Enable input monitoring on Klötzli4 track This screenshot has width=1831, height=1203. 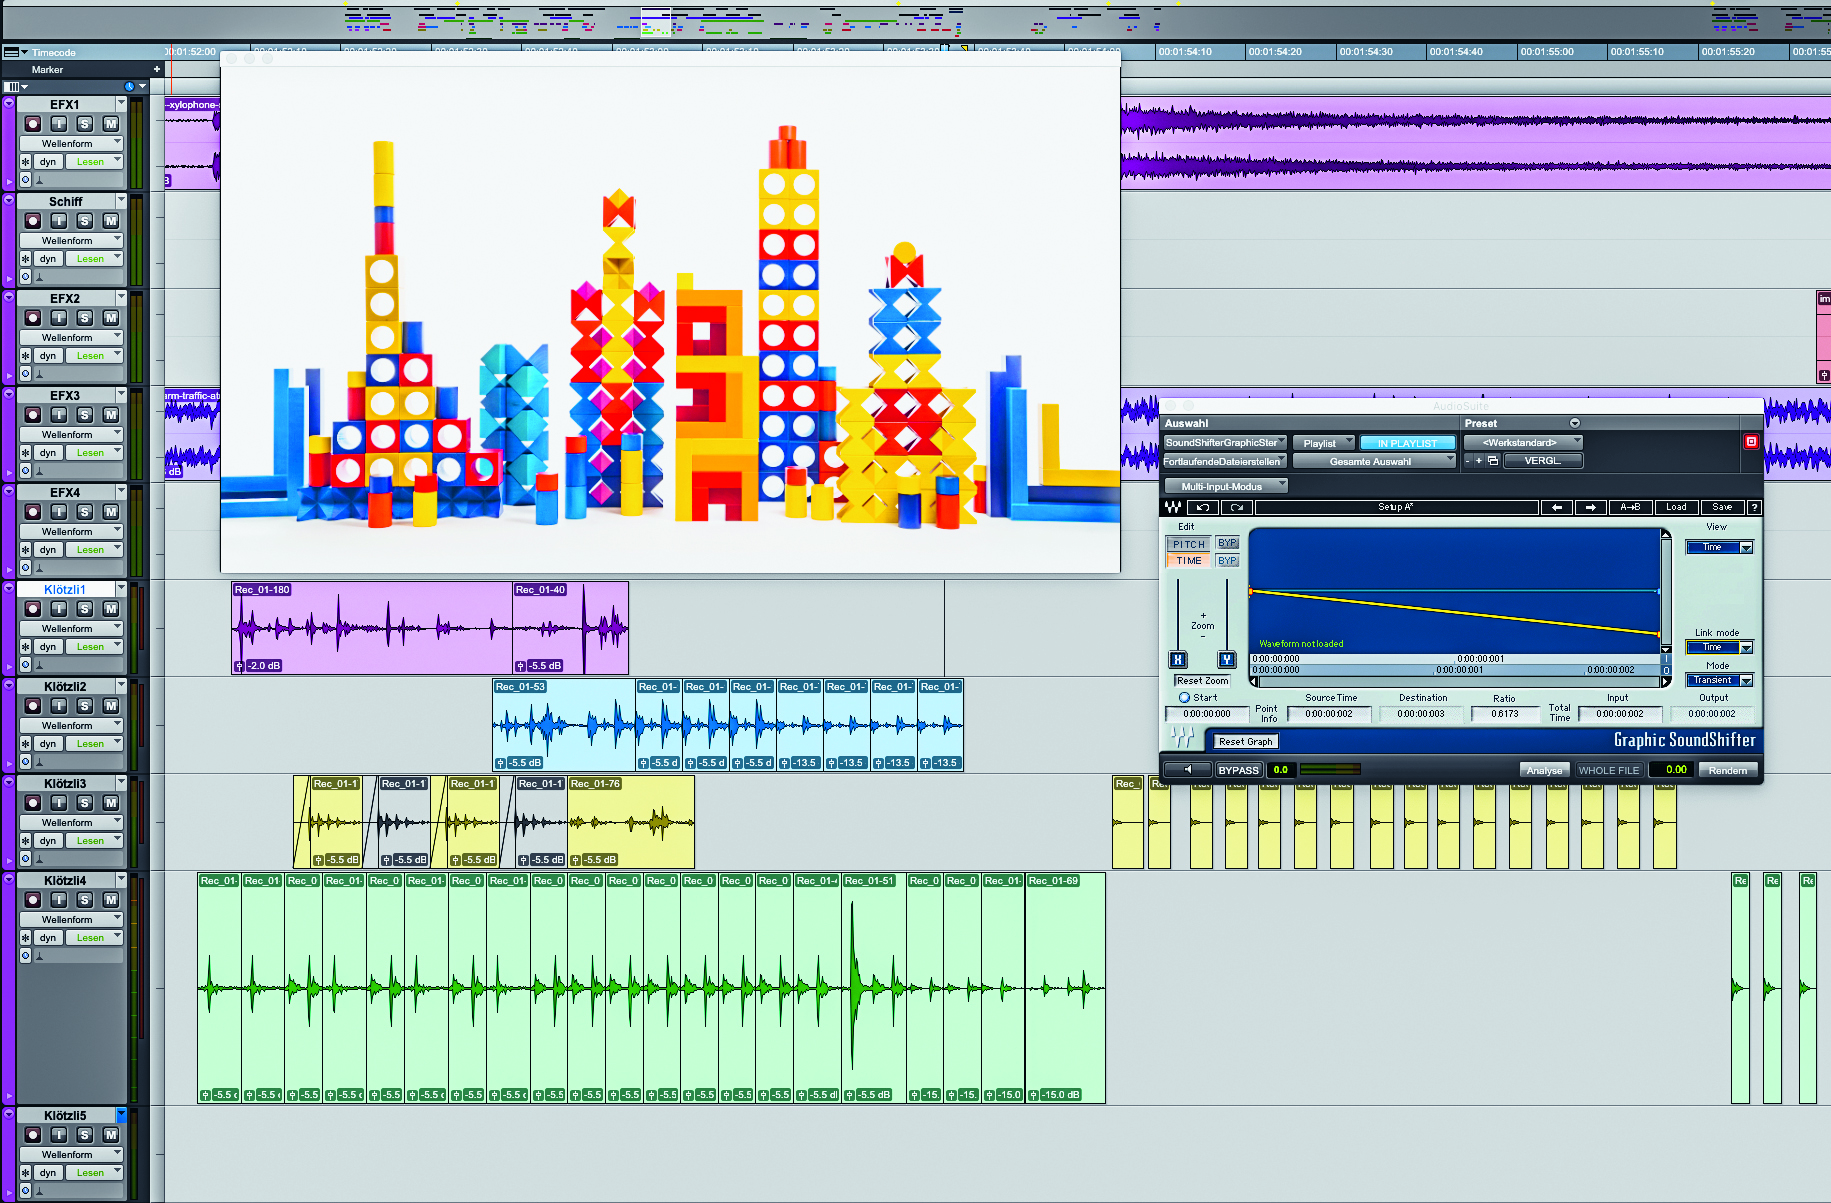pos(59,900)
